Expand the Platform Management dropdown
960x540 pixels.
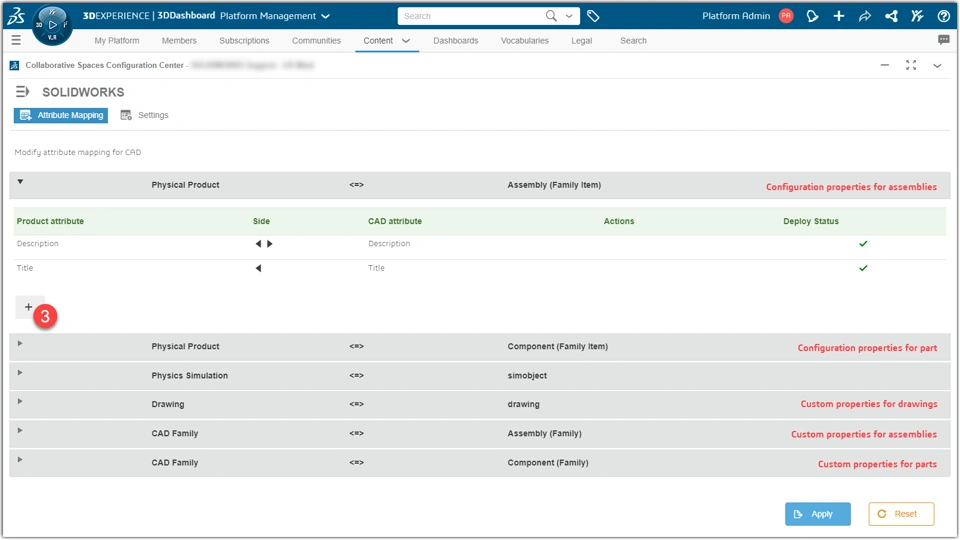pos(326,17)
